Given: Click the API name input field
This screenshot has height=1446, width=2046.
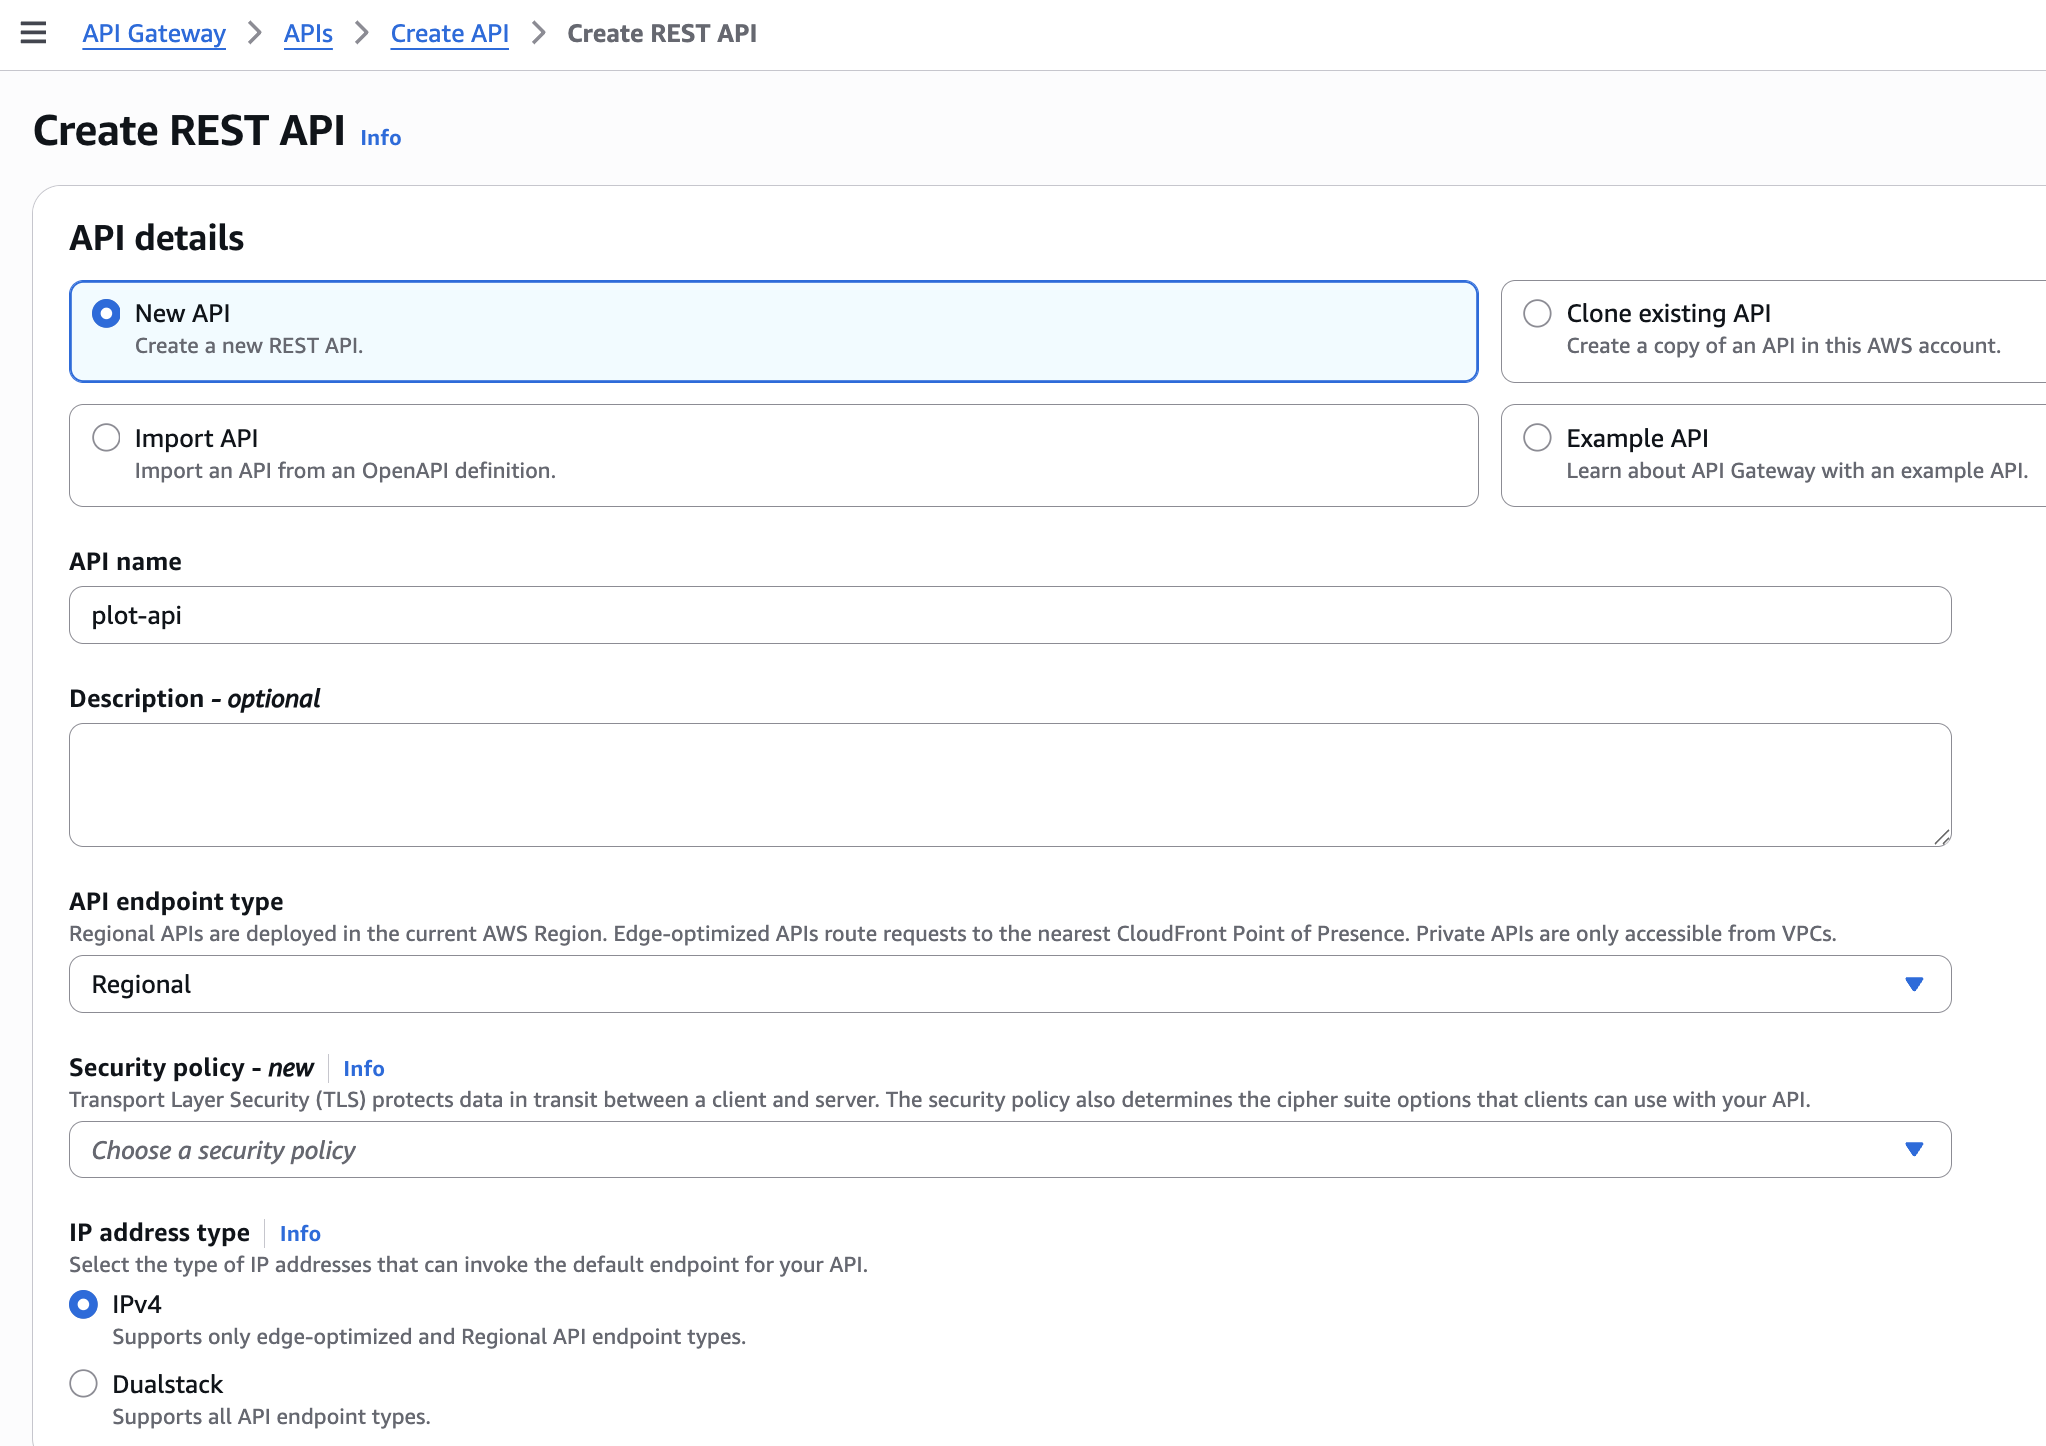Looking at the screenshot, I should point(1009,615).
